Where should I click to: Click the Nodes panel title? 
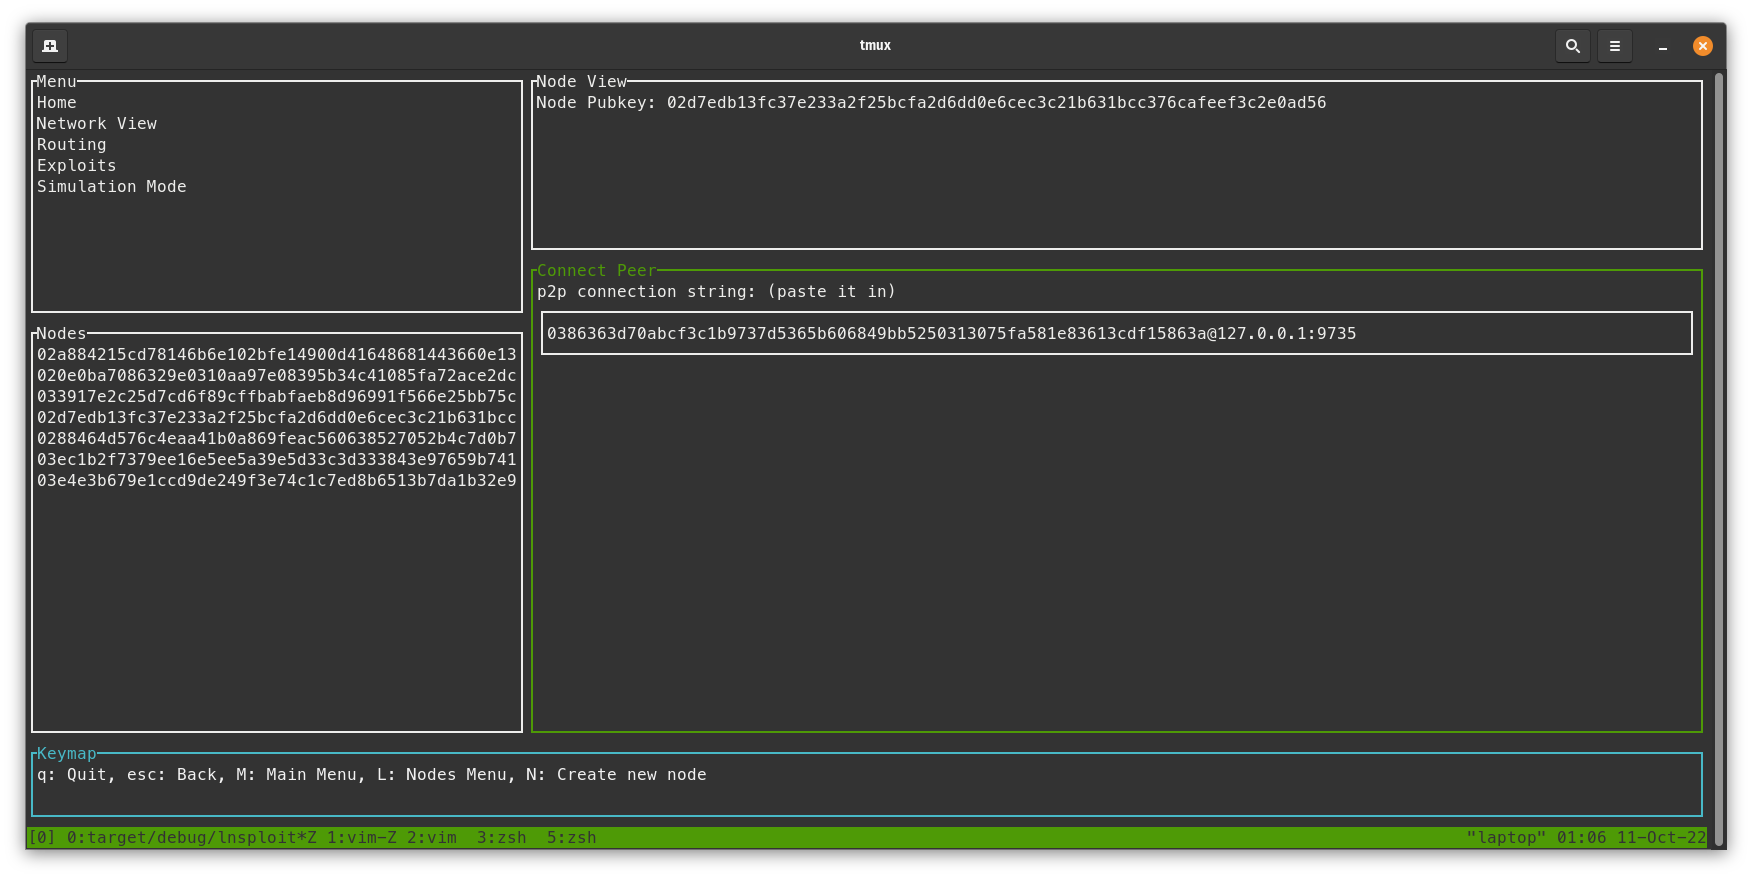(x=62, y=334)
